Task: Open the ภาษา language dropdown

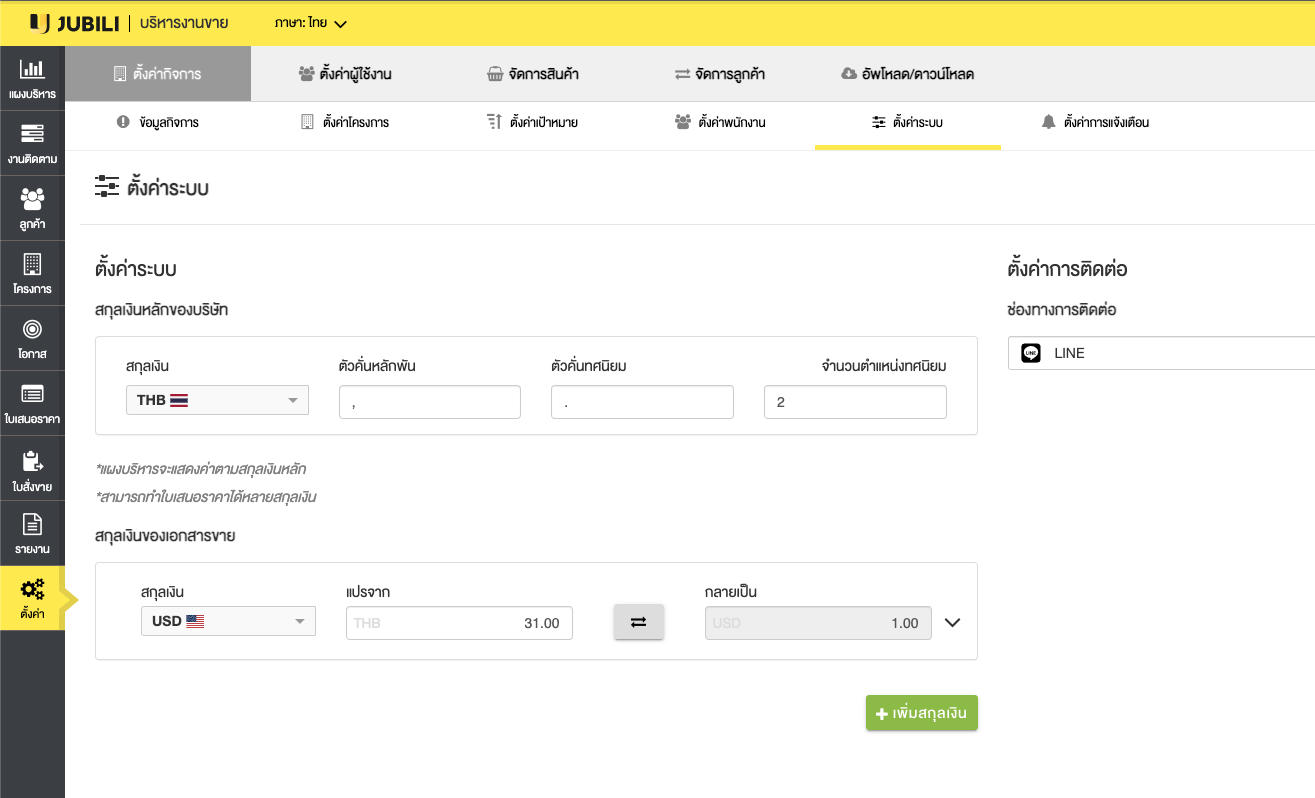Action: click(310, 23)
